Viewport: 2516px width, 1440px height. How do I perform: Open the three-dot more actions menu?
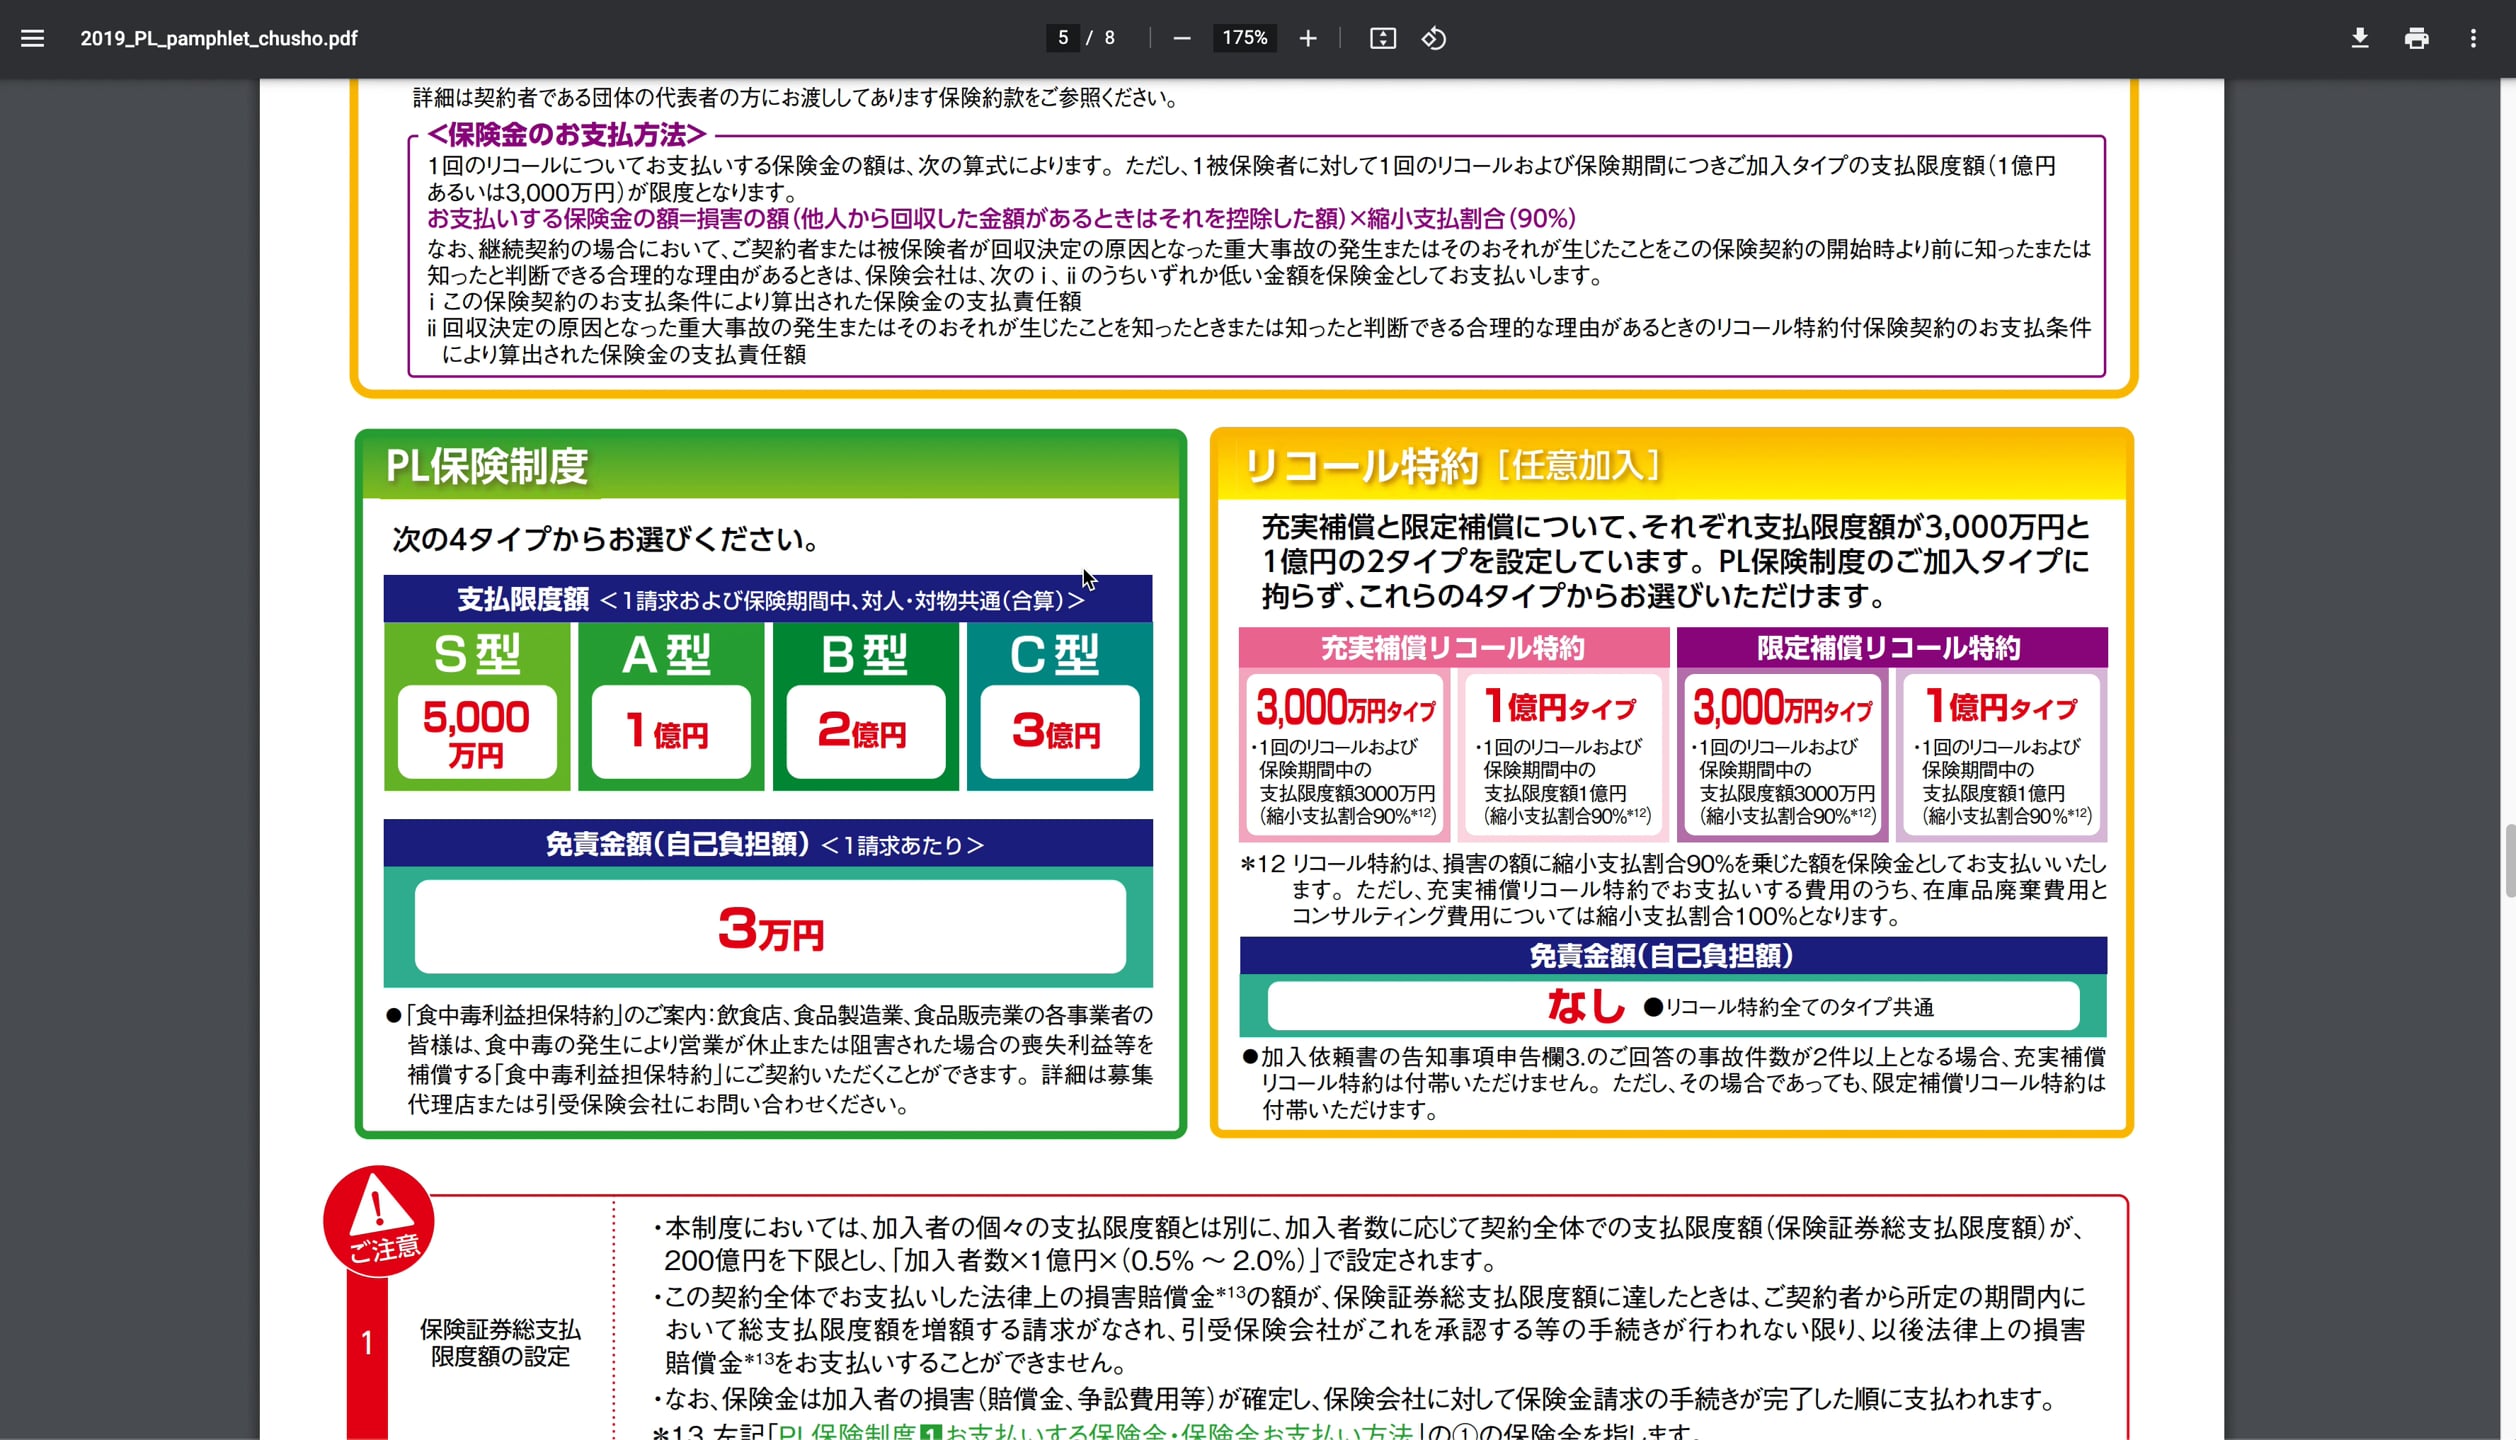[x=2474, y=38]
